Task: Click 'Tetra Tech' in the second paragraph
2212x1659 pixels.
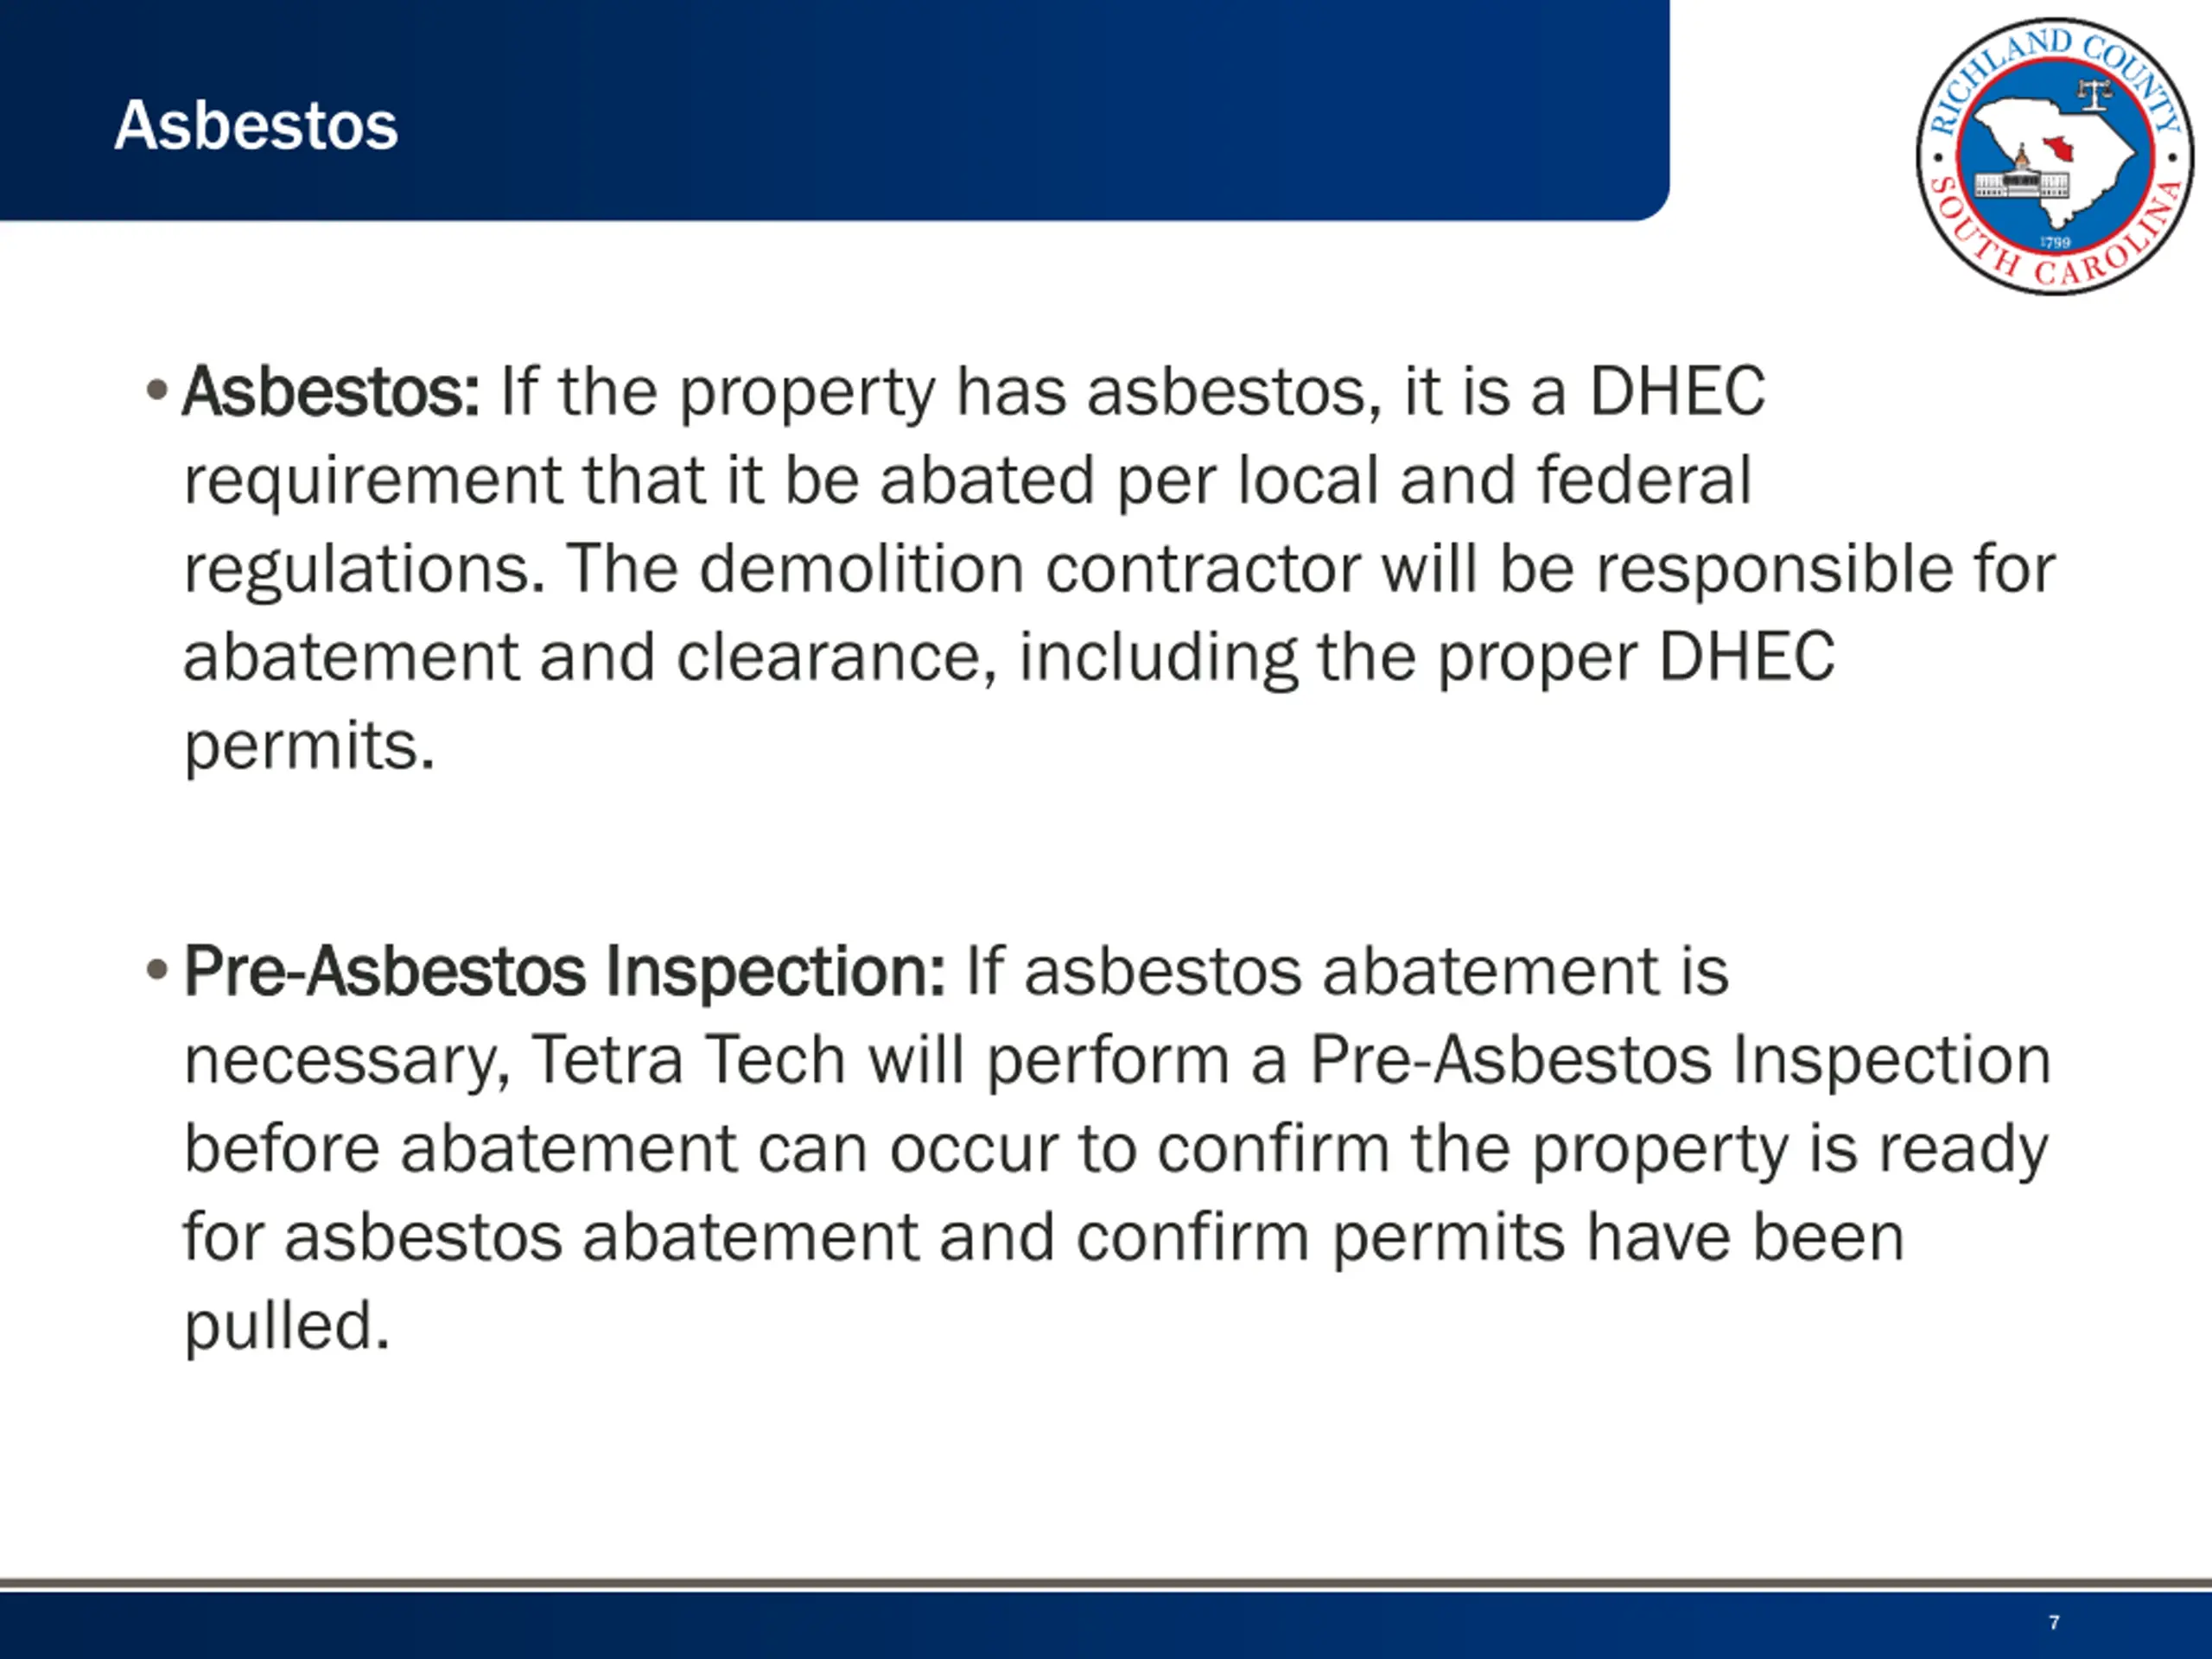Action: click(x=689, y=1059)
